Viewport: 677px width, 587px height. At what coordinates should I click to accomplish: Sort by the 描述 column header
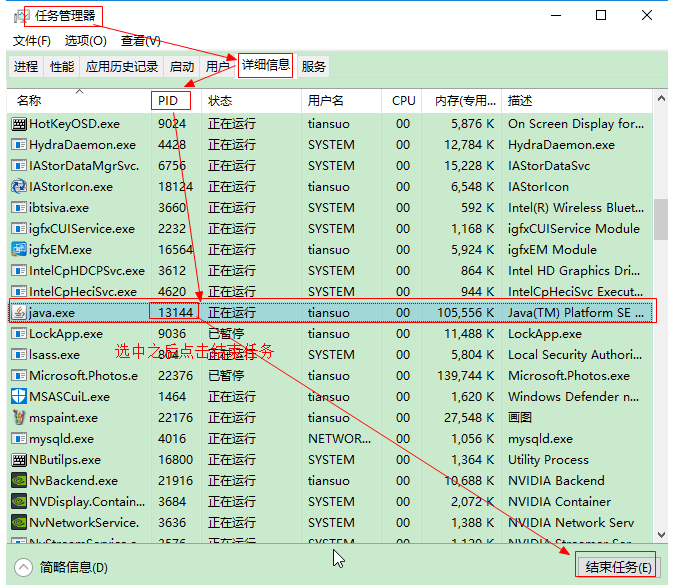[577, 101]
